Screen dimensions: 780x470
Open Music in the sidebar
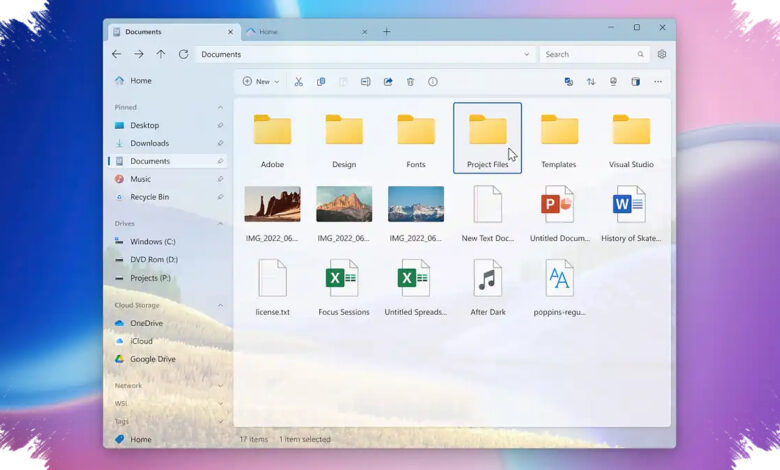[x=167, y=179]
